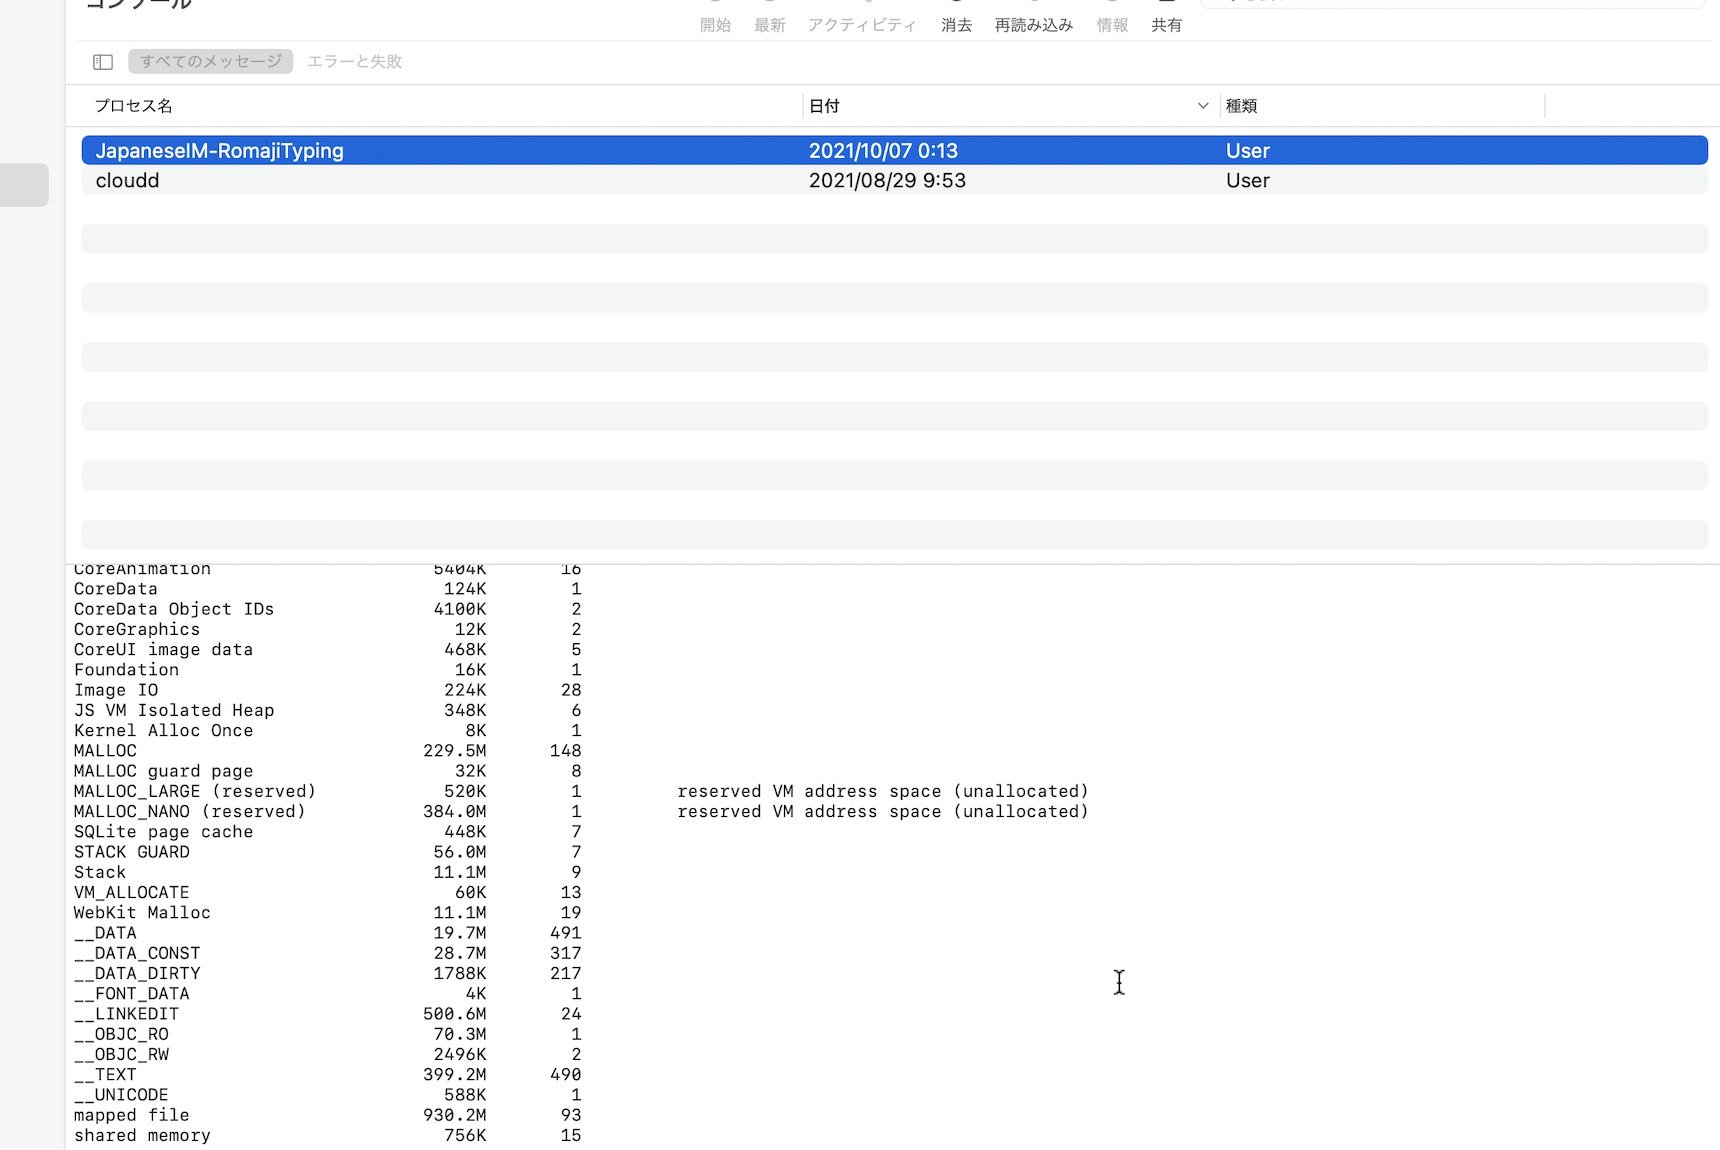Sort by the プロセス名 column header

click(134, 106)
